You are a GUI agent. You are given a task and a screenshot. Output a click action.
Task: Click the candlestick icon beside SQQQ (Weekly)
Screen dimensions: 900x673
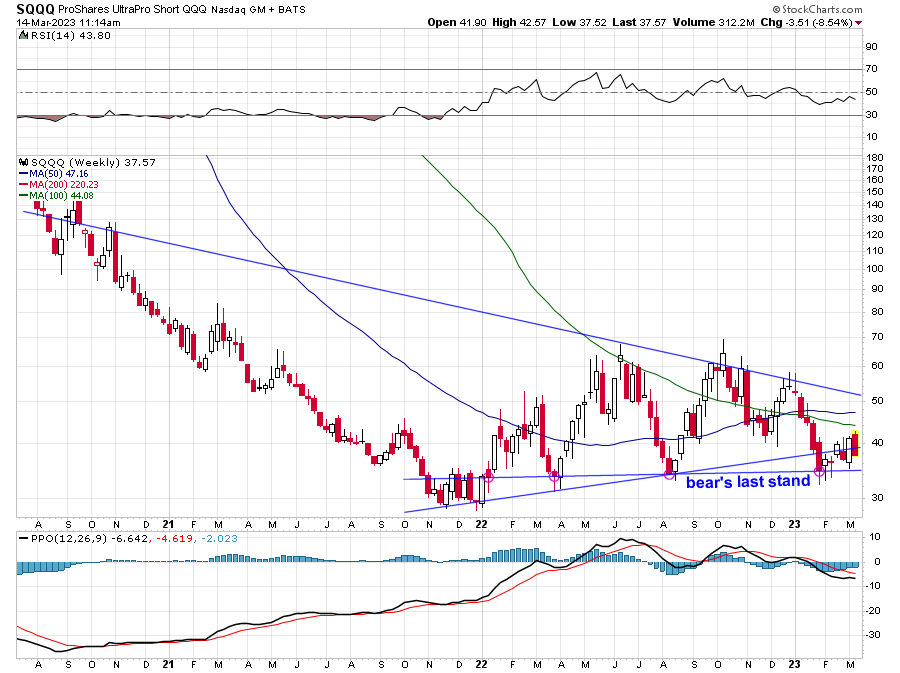[24, 162]
